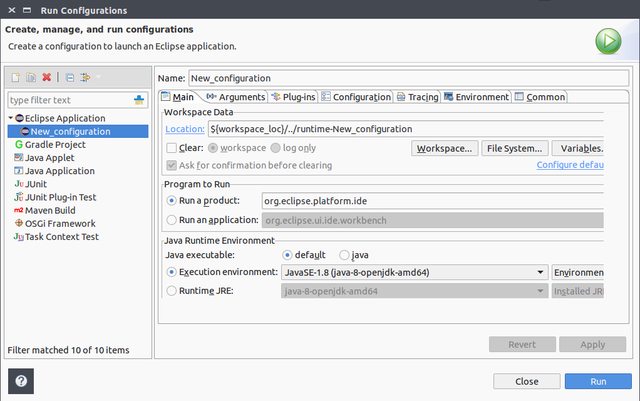The image size is (640, 401).
Task: Select the log only radio option
Action: click(276, 148)
